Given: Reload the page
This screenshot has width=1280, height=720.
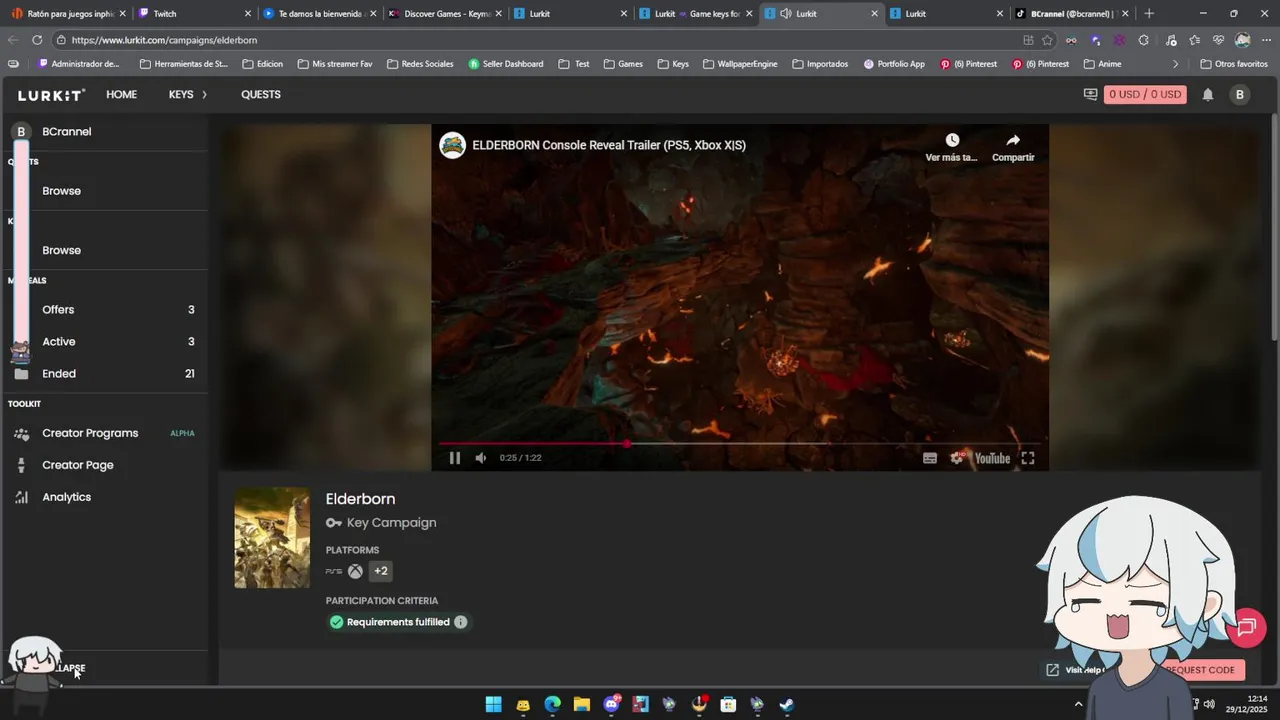Looking at the screenshot, I should pos(37,40).
